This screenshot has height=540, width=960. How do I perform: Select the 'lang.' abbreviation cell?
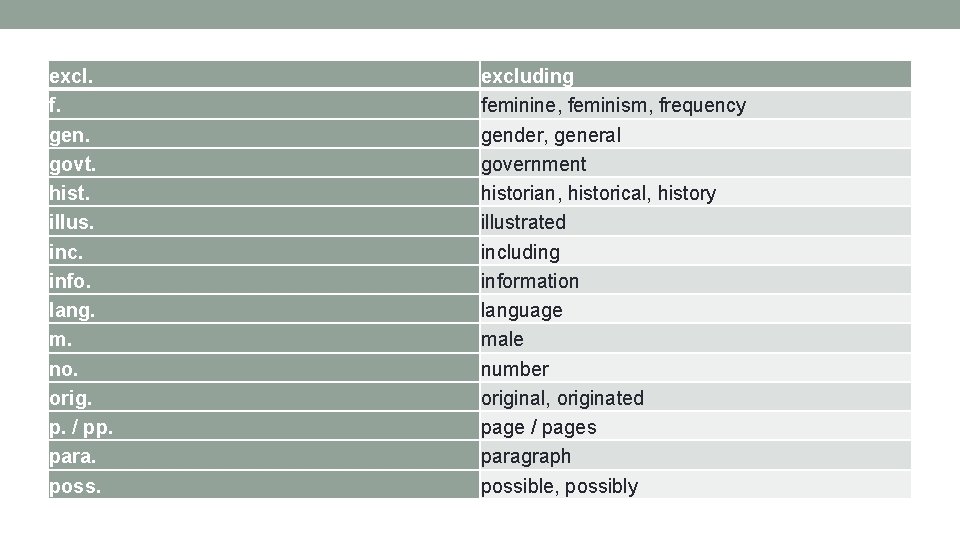(x=72, y=310)
